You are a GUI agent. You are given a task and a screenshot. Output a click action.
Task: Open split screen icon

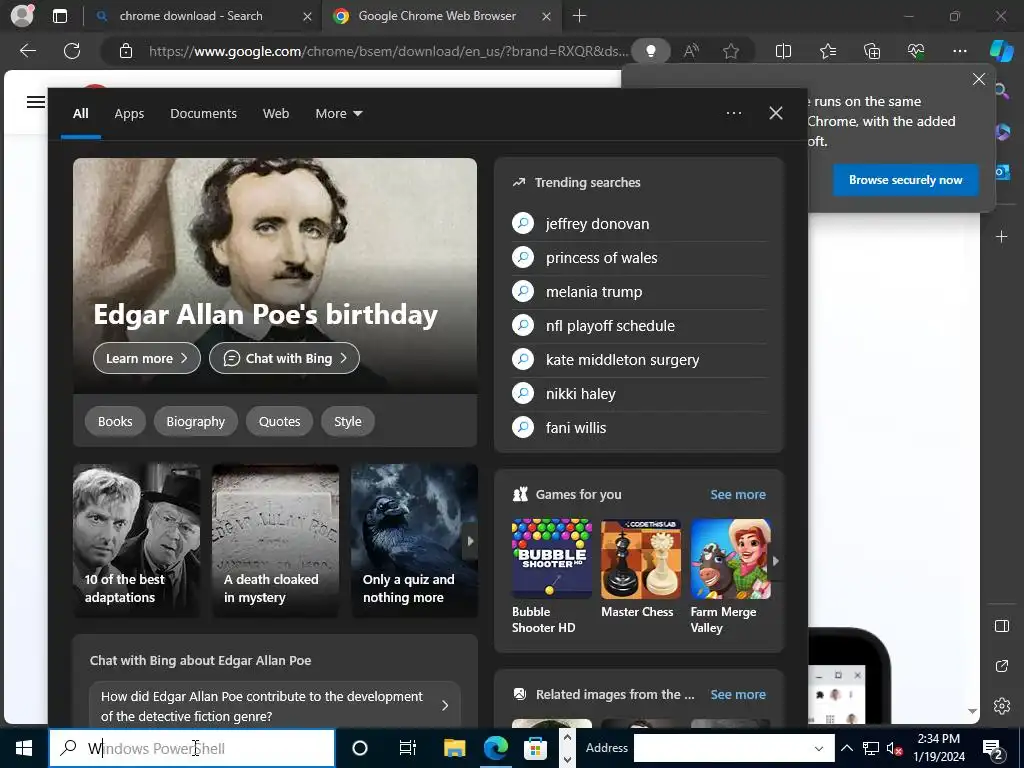[783, 51]
